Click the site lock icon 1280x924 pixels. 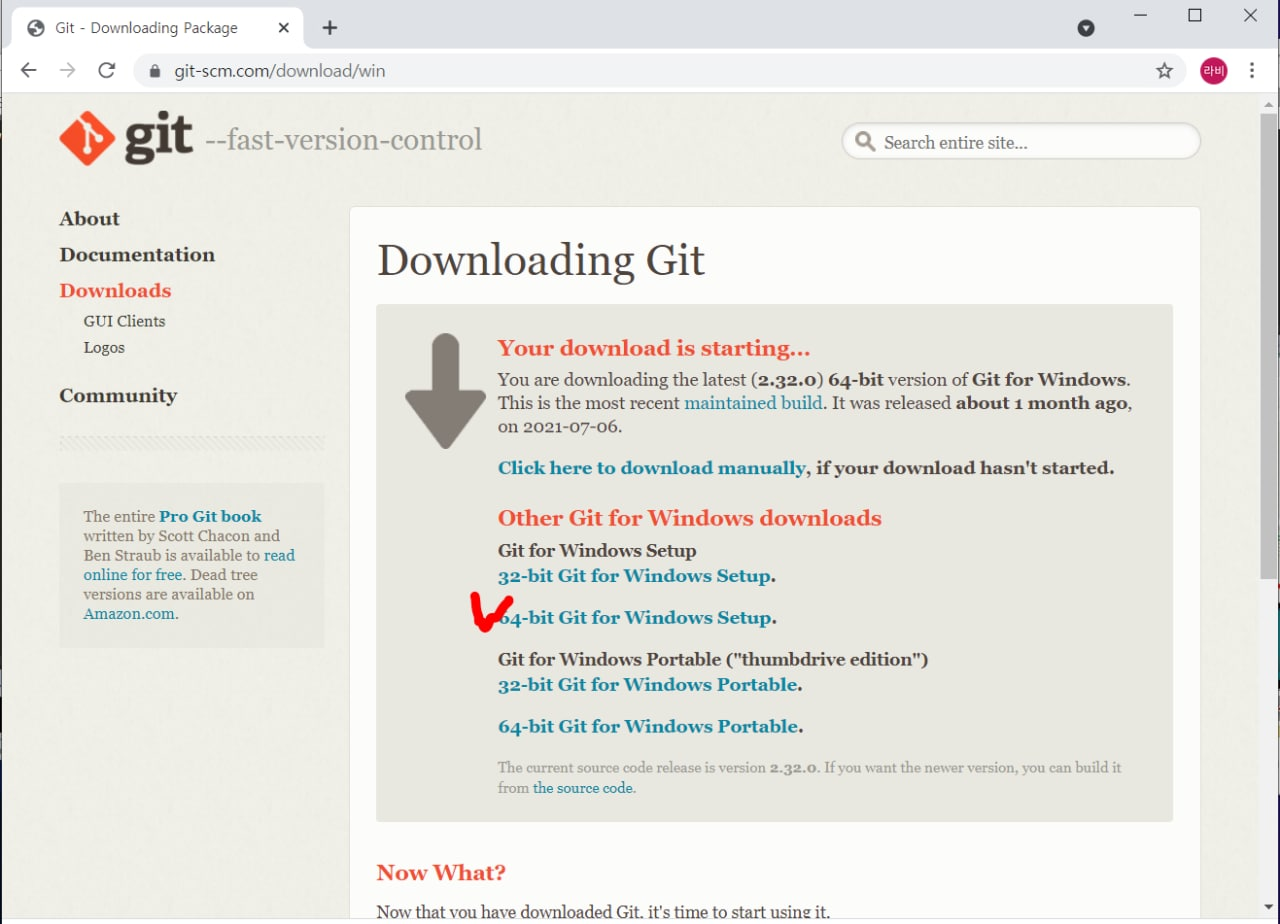point(154,71)
